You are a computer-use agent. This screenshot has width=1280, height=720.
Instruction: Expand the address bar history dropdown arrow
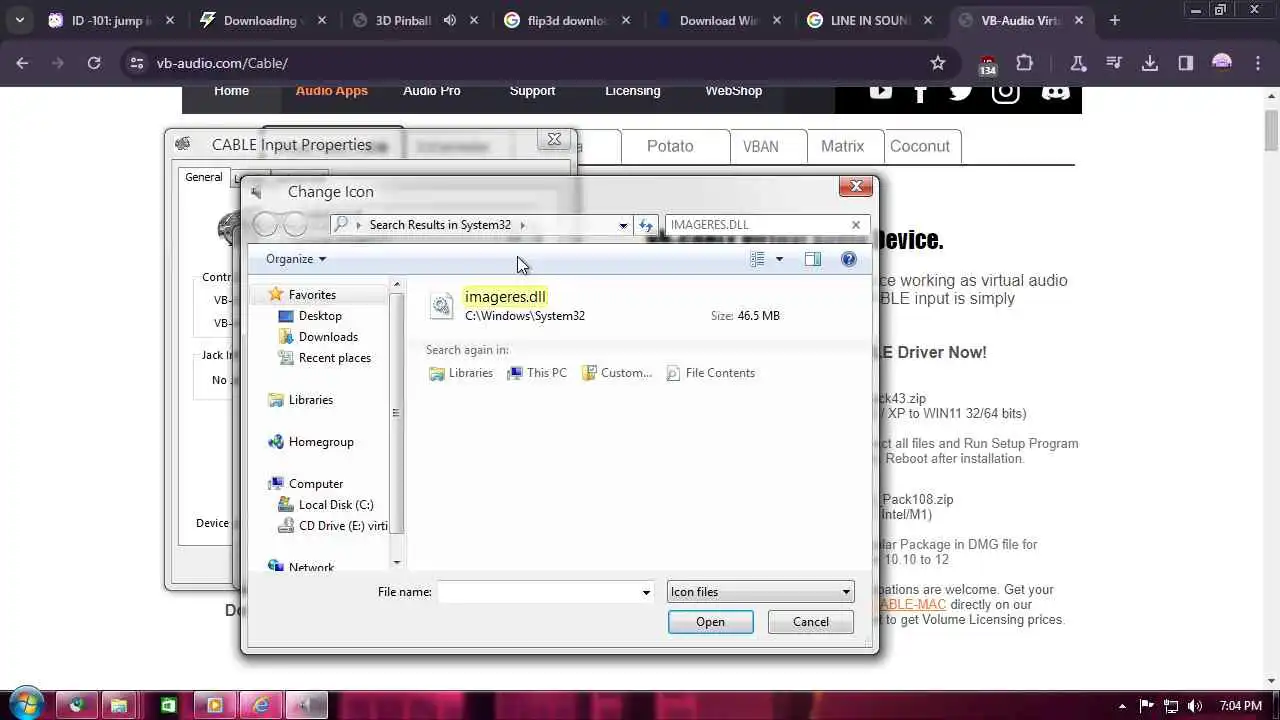pyautogui.click(x=623, y=225)
